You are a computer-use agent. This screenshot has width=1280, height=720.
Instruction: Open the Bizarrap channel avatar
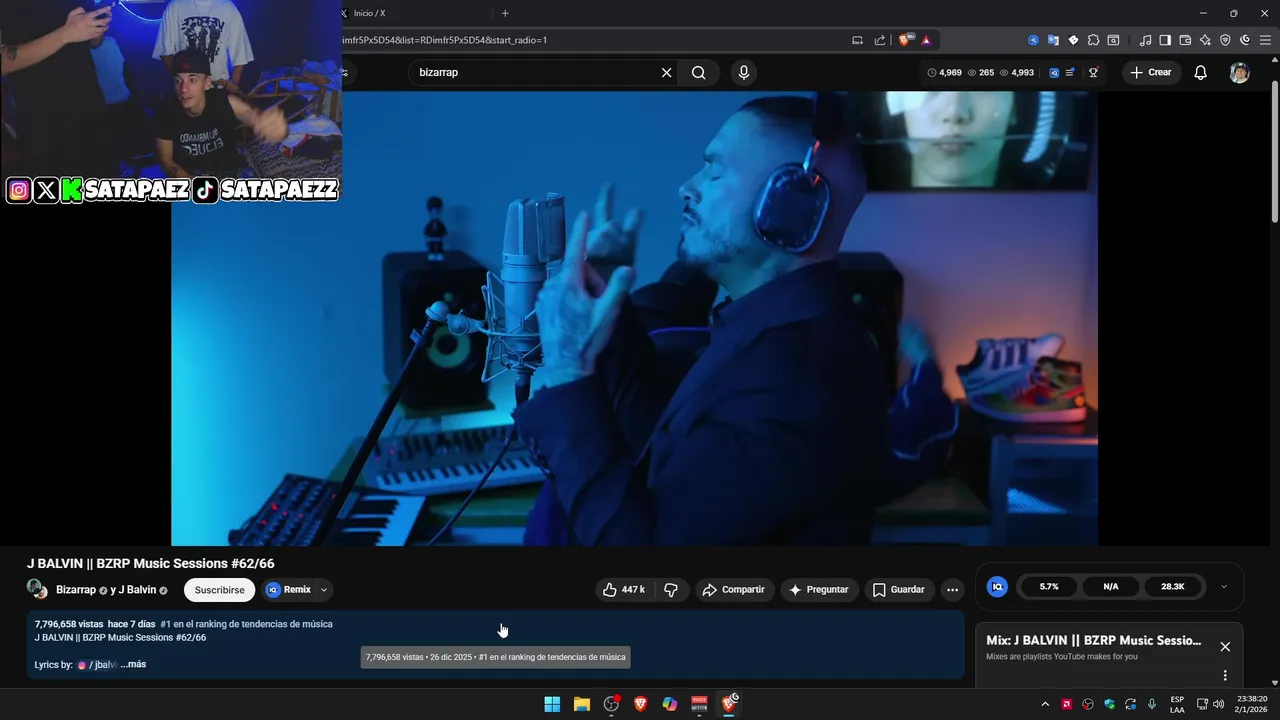point(37,589)
